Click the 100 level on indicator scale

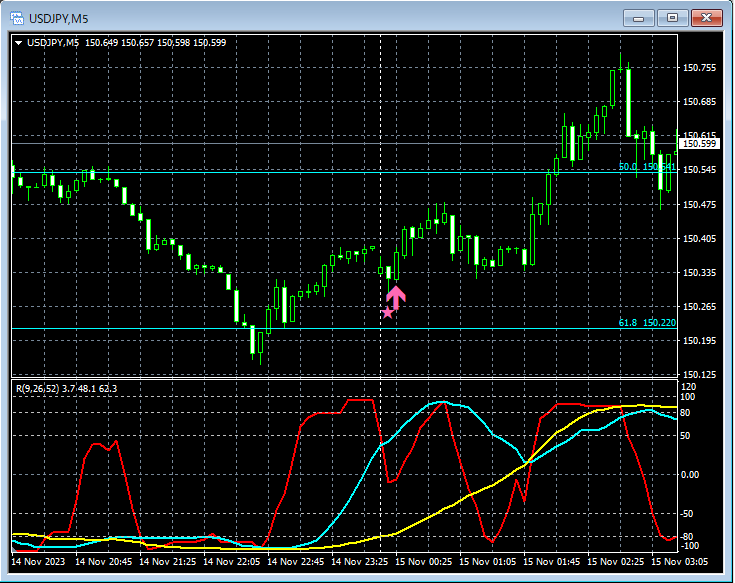point(688,396)
